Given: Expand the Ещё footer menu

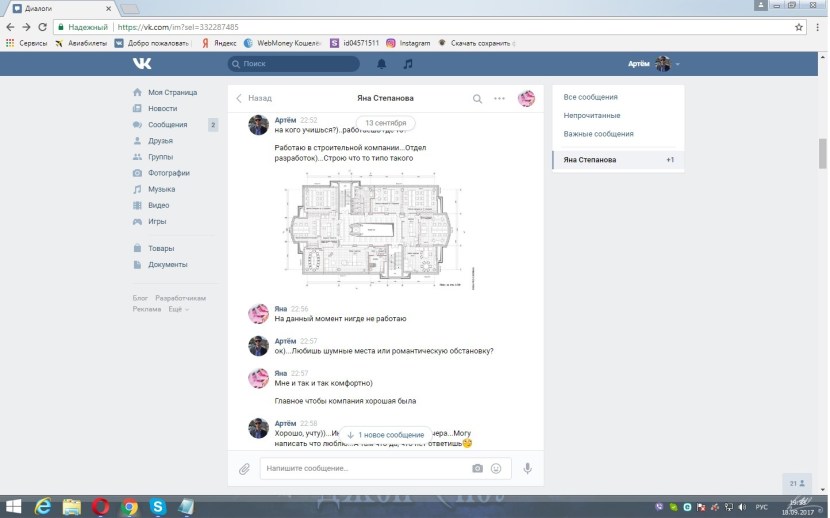Looking at the screenshot, I should (x=178, y=309).
